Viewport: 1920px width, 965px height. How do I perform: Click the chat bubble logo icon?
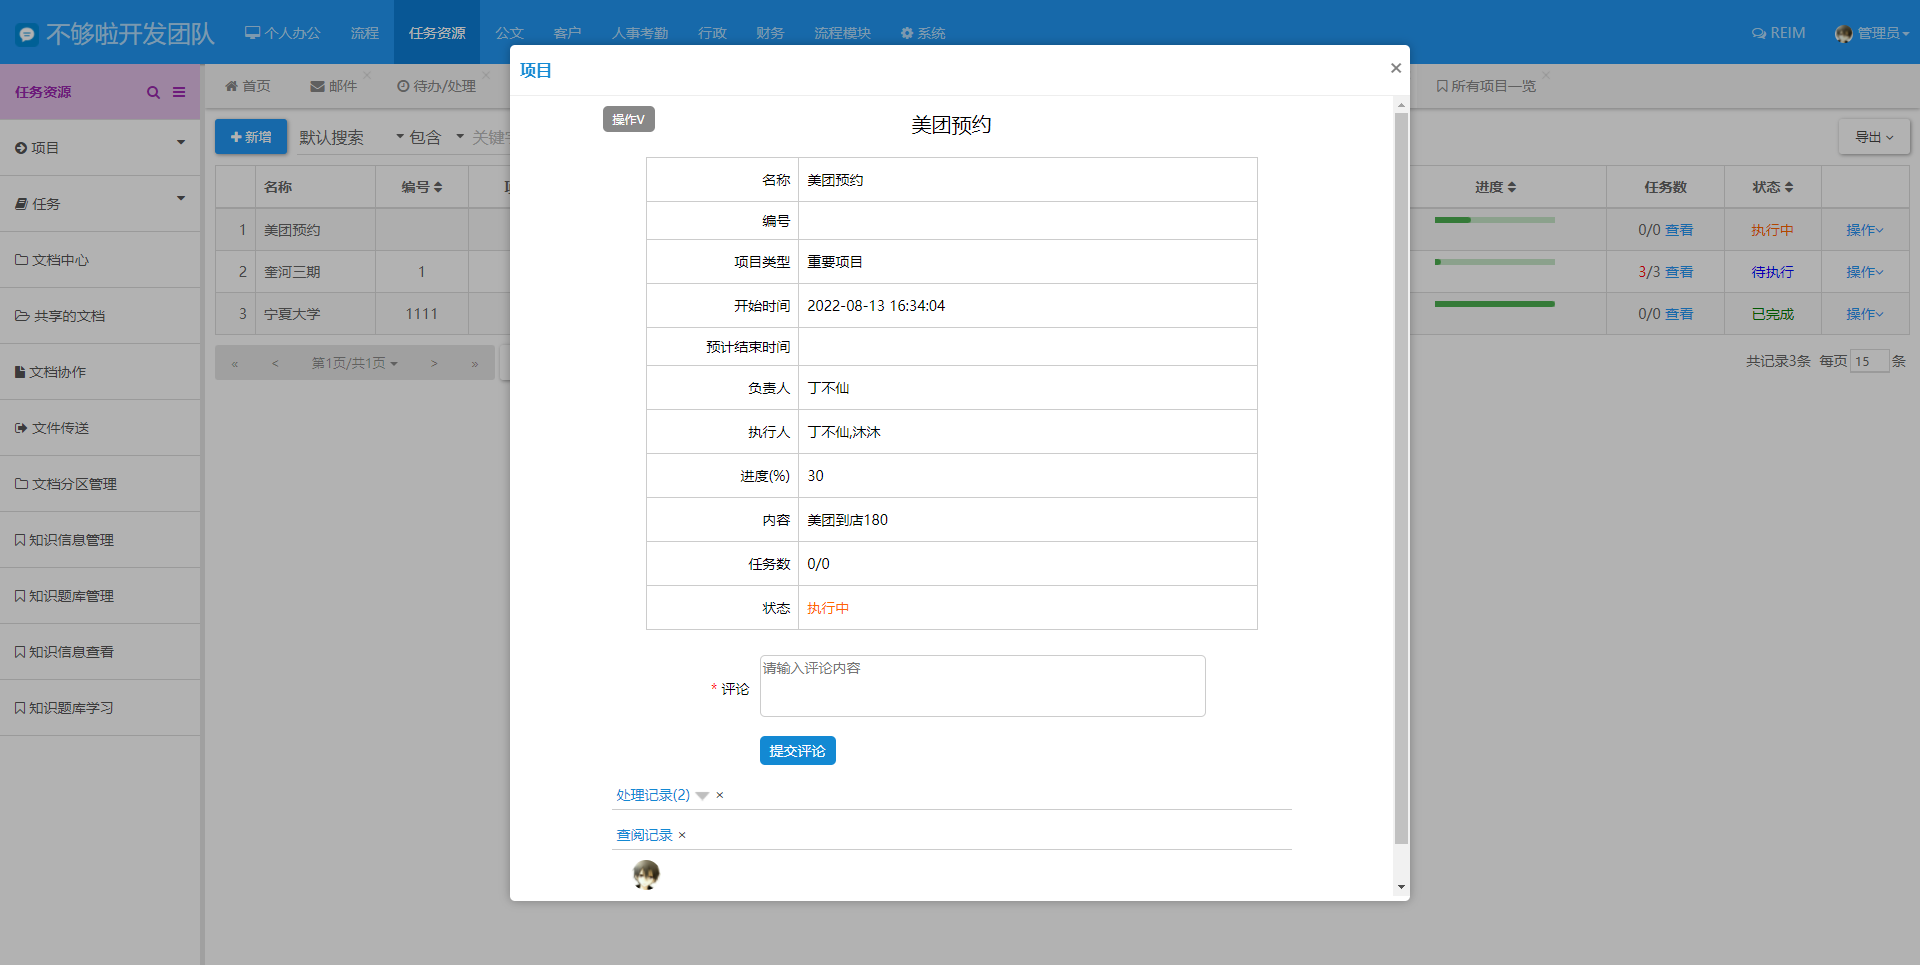[x=27, y=34]
